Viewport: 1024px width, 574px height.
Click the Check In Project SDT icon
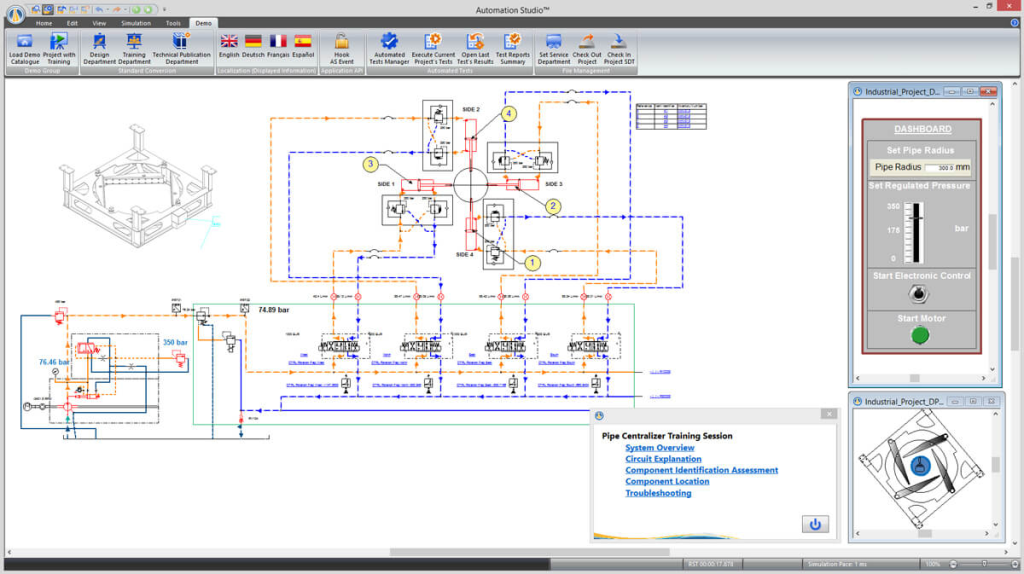point(618,49)
